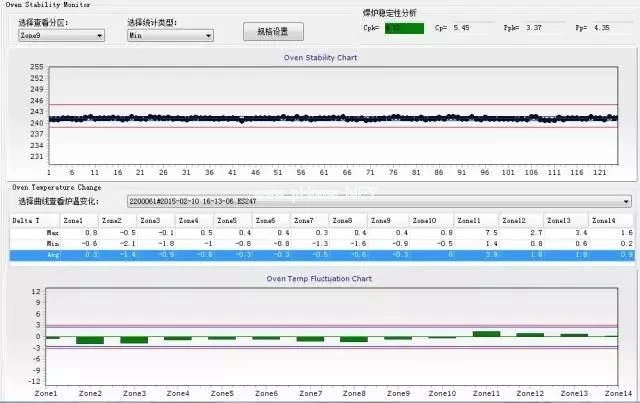Select the Zone5 column header
Image resolution: width=640 pixels, height=403 pixels.
click(x=233, y=220)
